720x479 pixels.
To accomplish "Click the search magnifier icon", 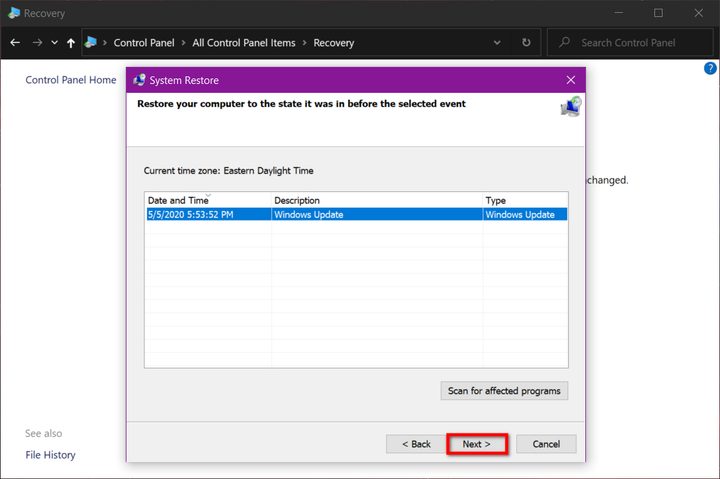I will coord(564,42).
